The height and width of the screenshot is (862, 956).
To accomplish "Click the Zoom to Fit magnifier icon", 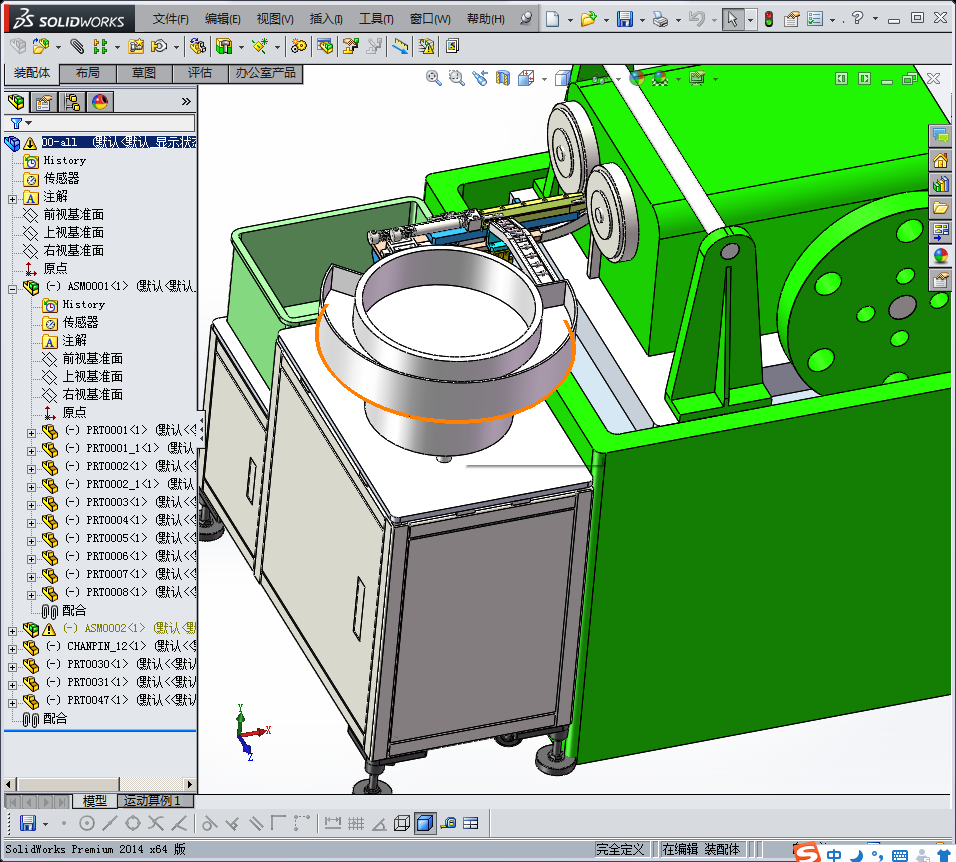I will point(434,78).
